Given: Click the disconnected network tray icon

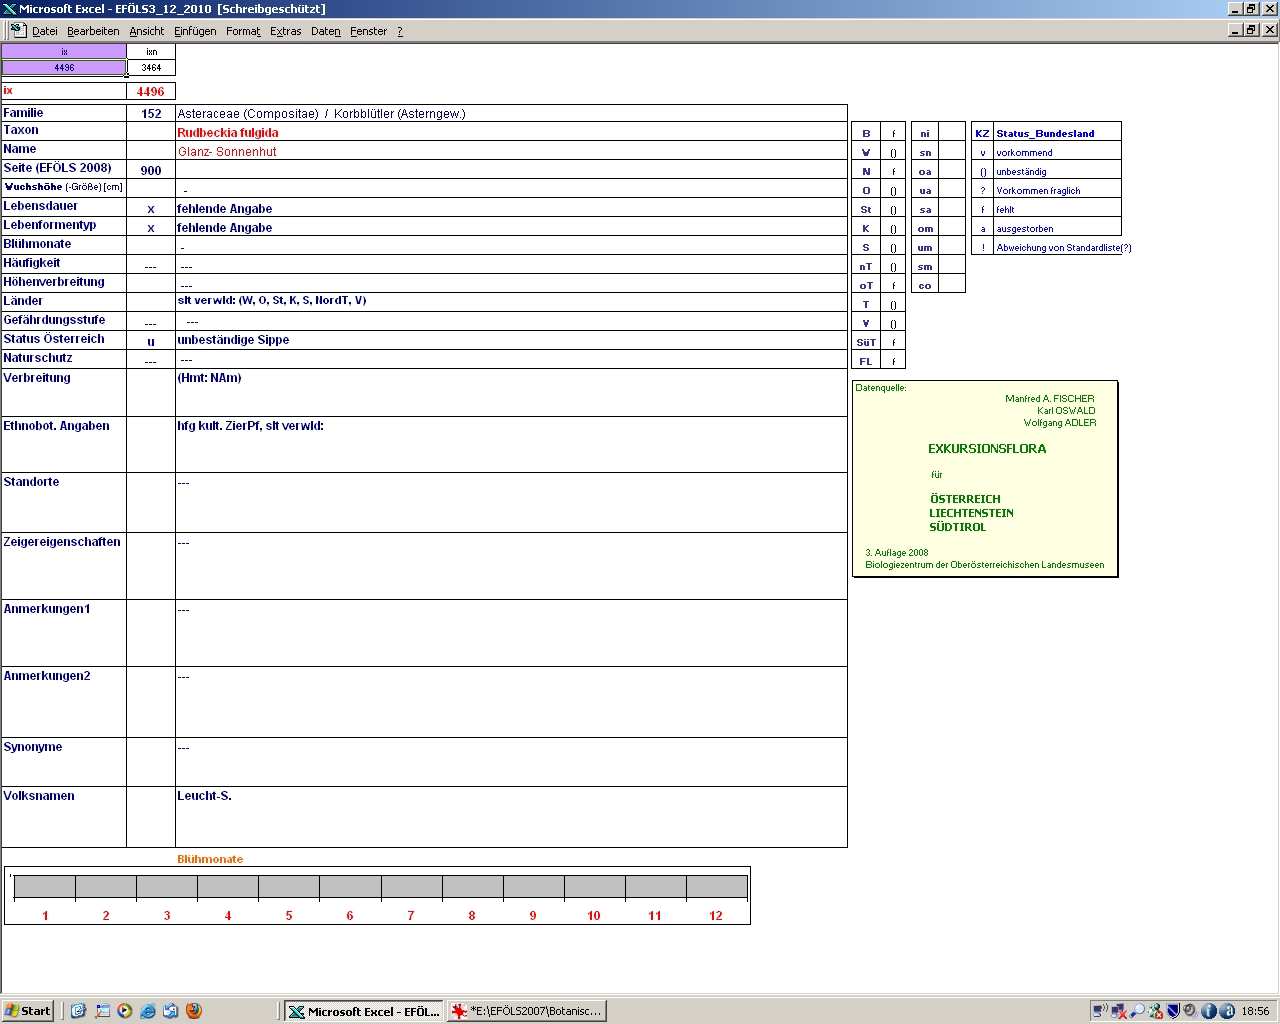Looking at the screenshot, I should 1119,1011.
